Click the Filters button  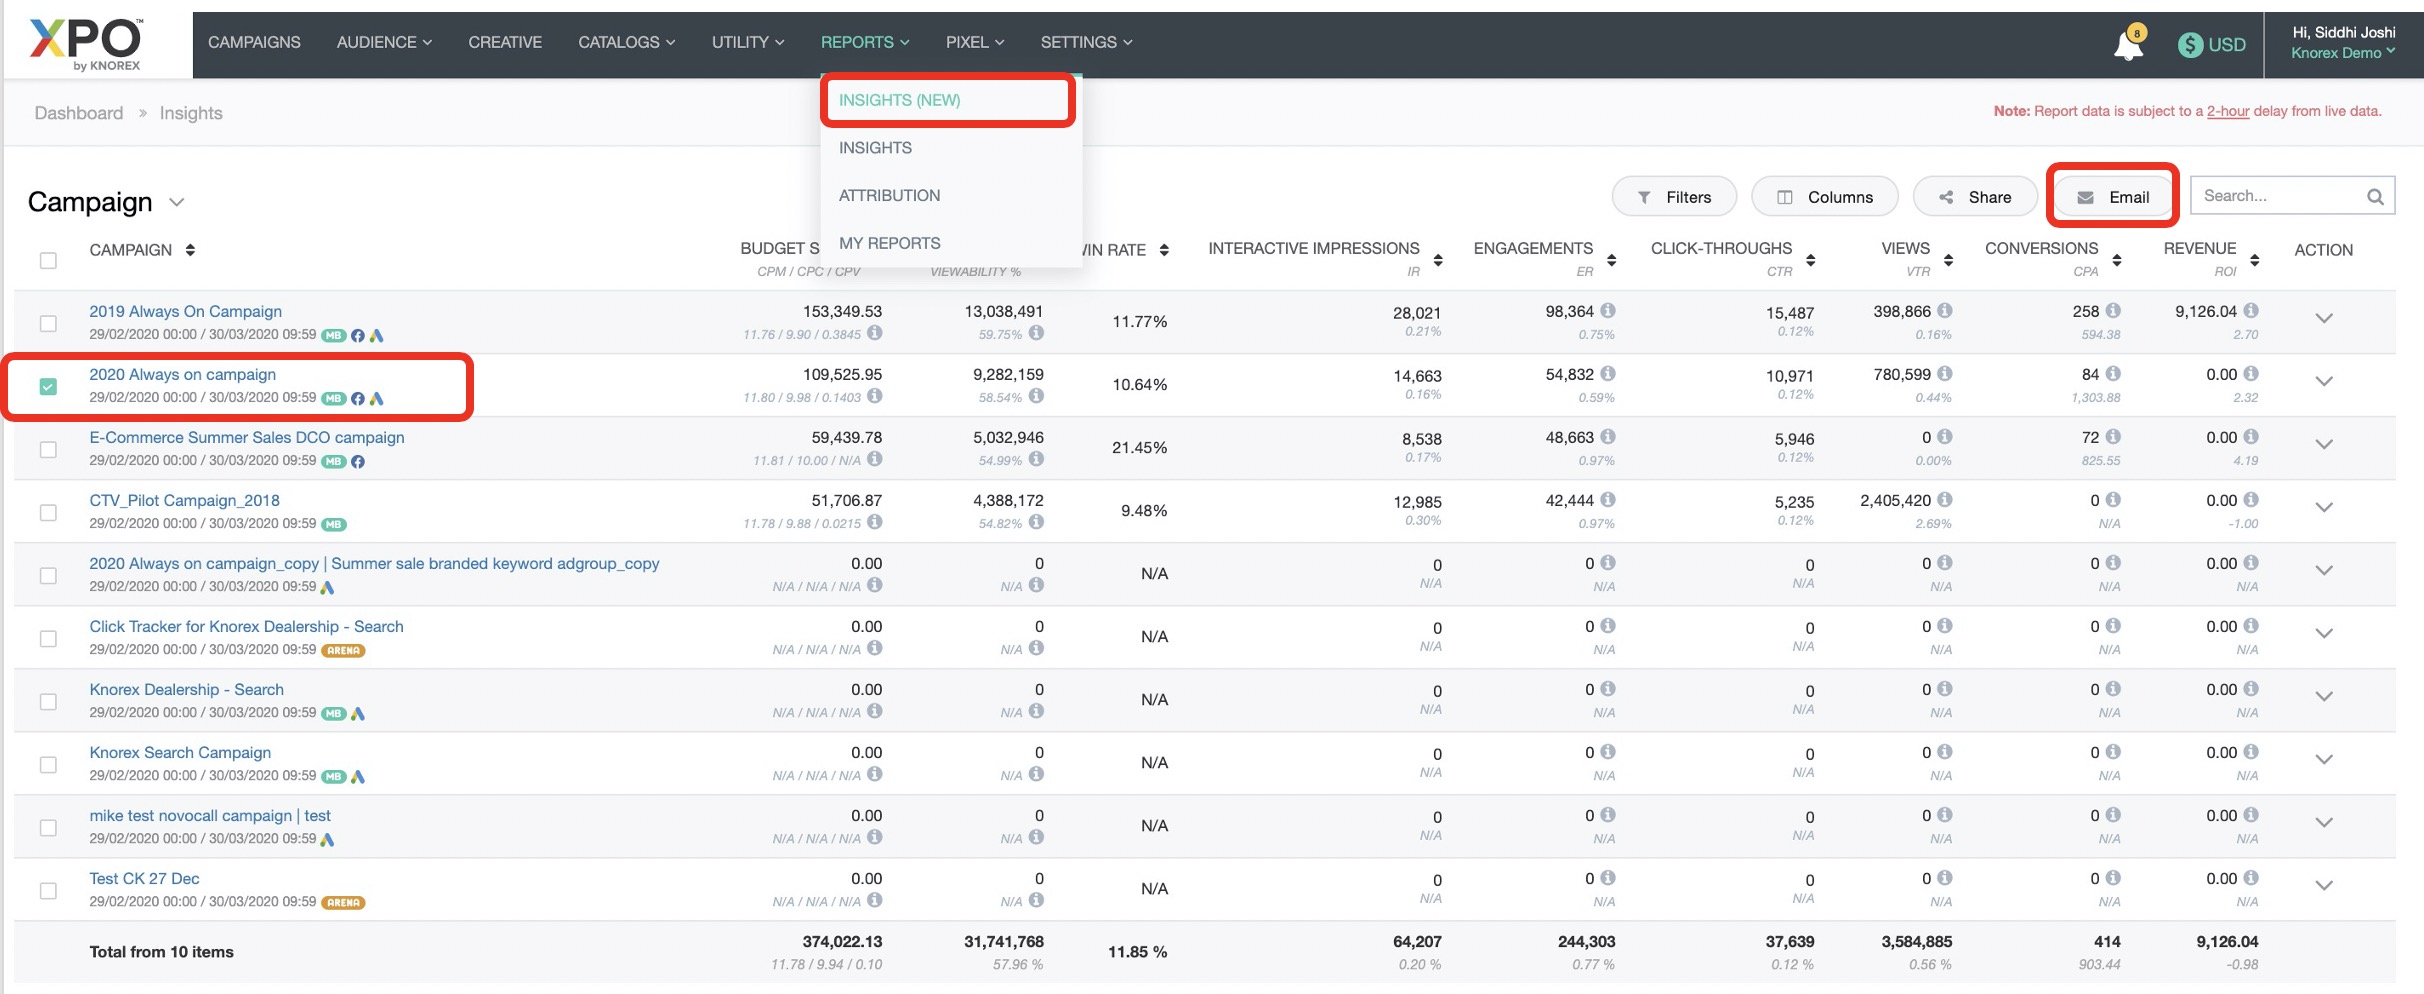click(1674, 197)
